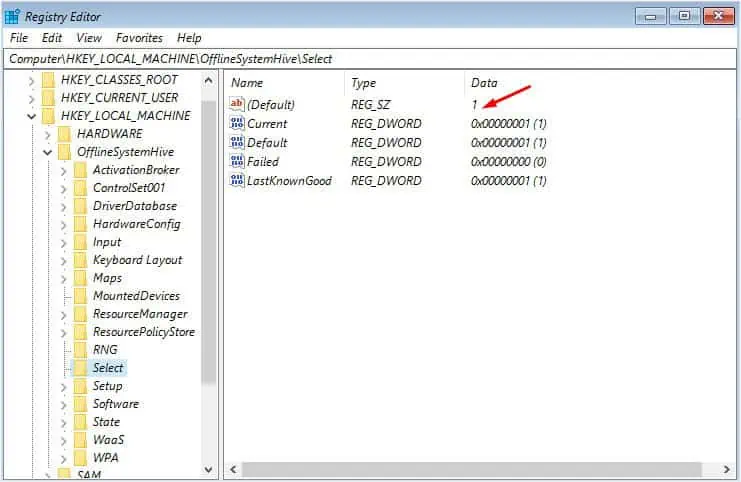Viewport: 741px width, 482px height.
Task: Click the registry path address bar
Action: point(370,59)
